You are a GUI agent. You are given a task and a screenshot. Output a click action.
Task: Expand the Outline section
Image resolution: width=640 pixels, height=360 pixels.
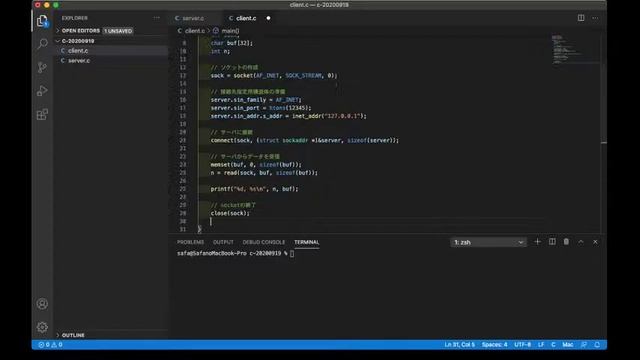pyautogui.click(x=73, y=335)
